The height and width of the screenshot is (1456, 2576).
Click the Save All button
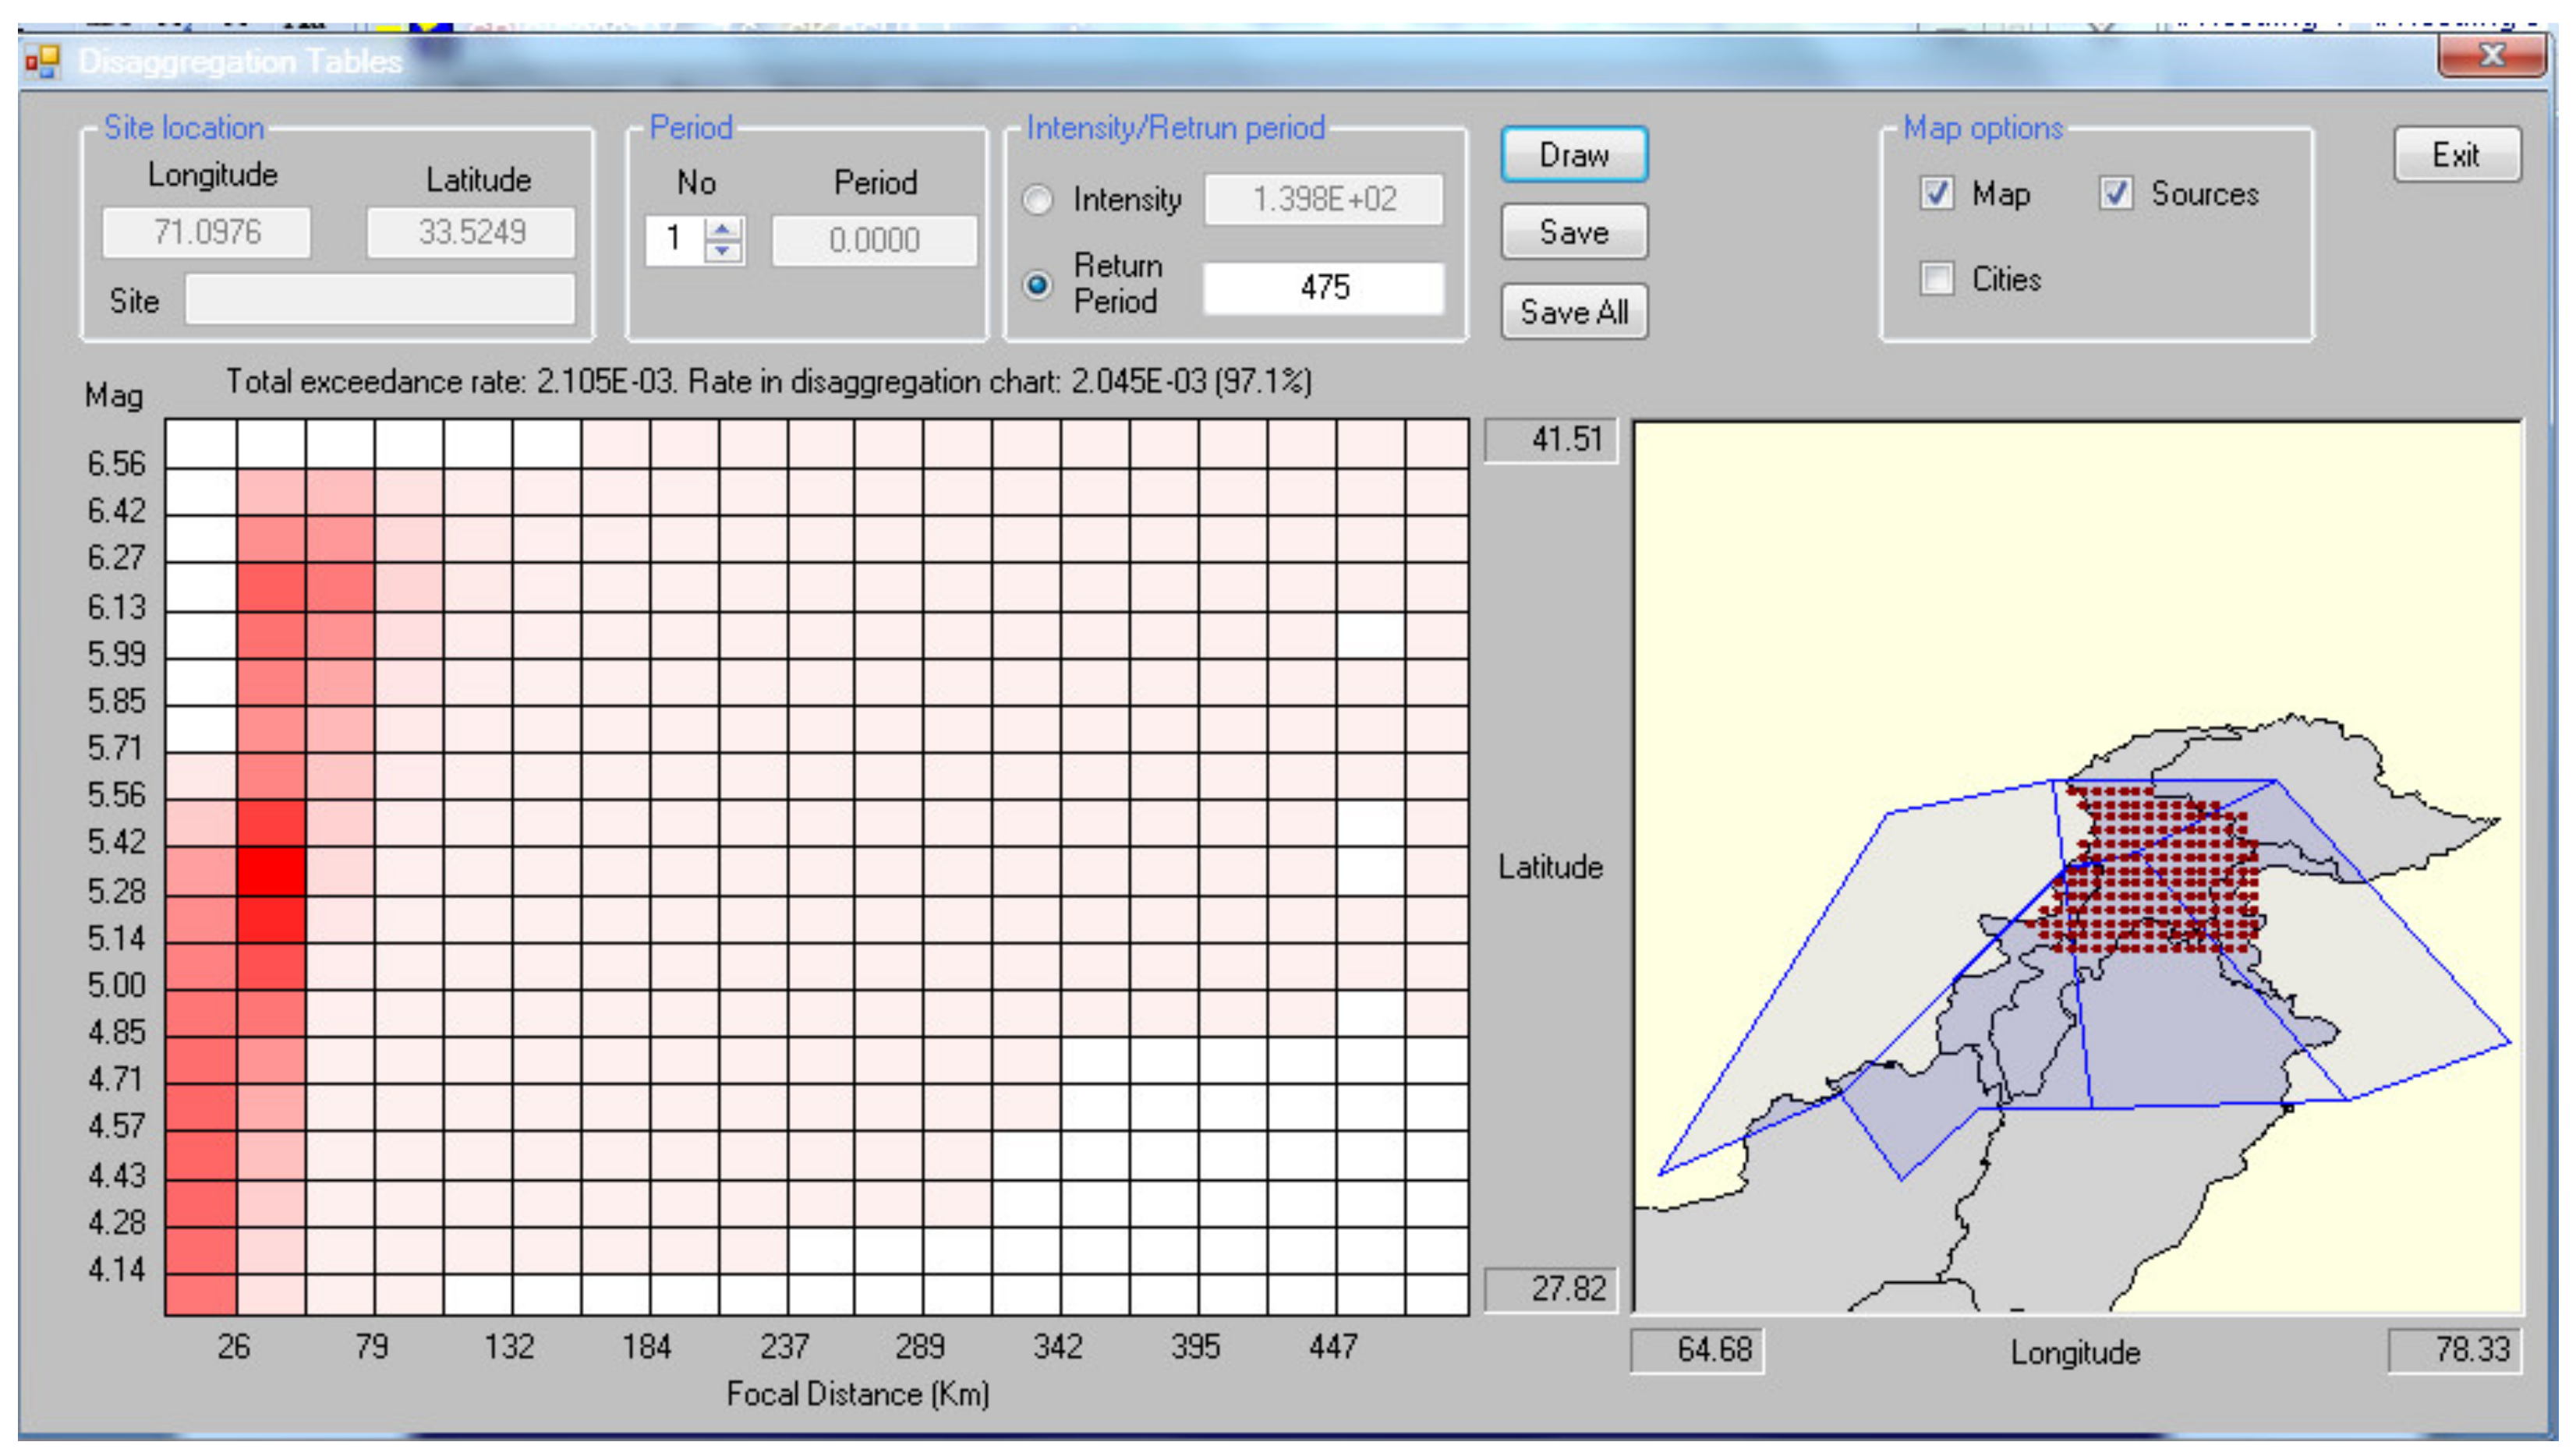(x=1573, y=312)
